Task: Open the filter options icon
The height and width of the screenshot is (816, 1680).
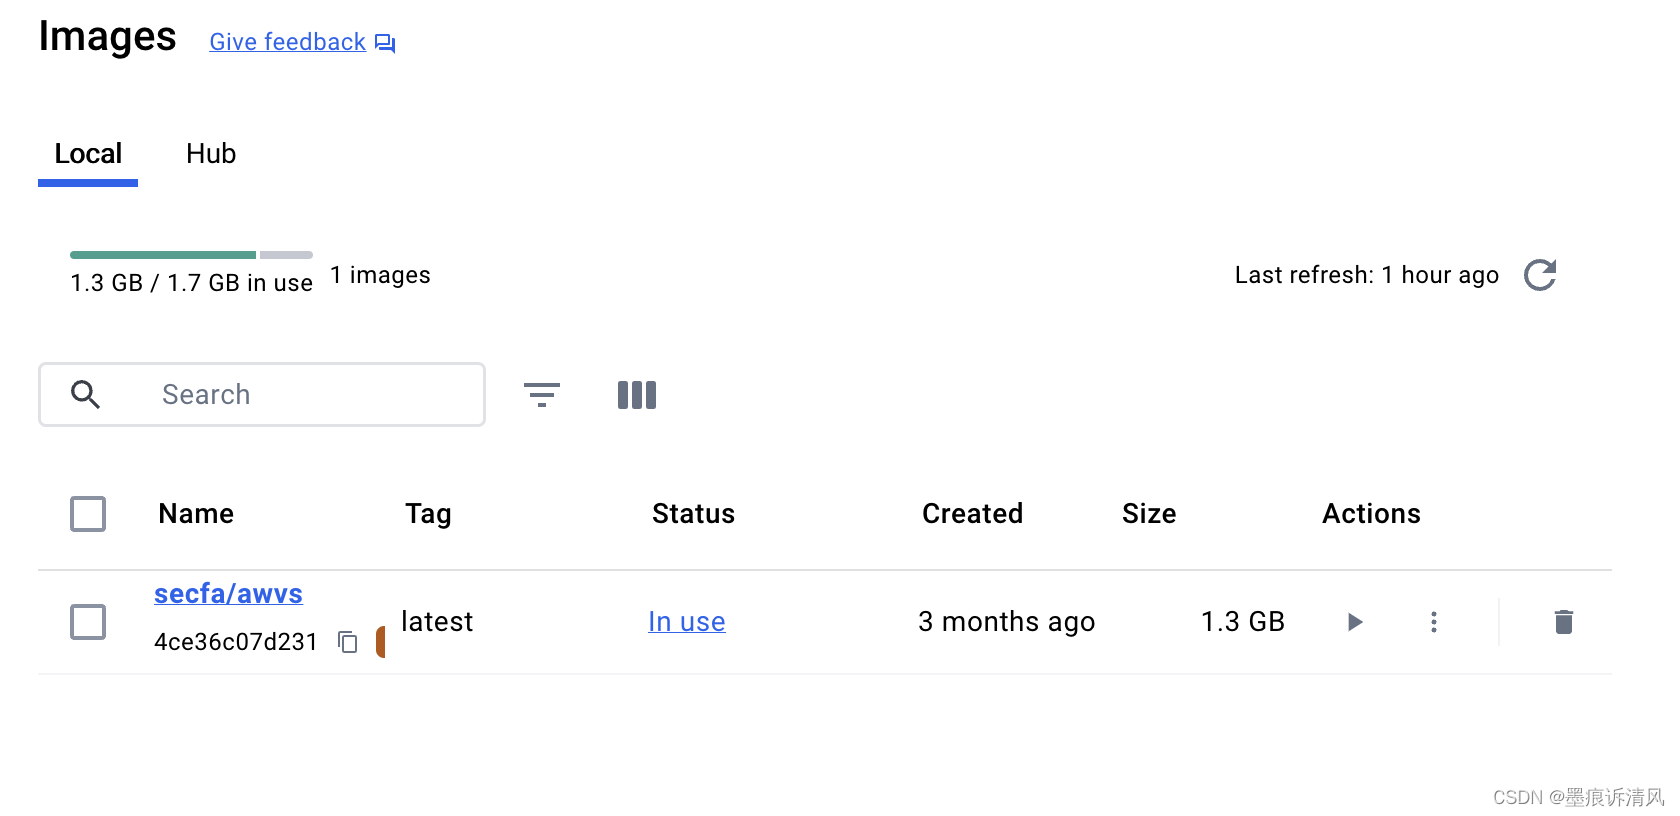Action: click(x=542, y=395)
